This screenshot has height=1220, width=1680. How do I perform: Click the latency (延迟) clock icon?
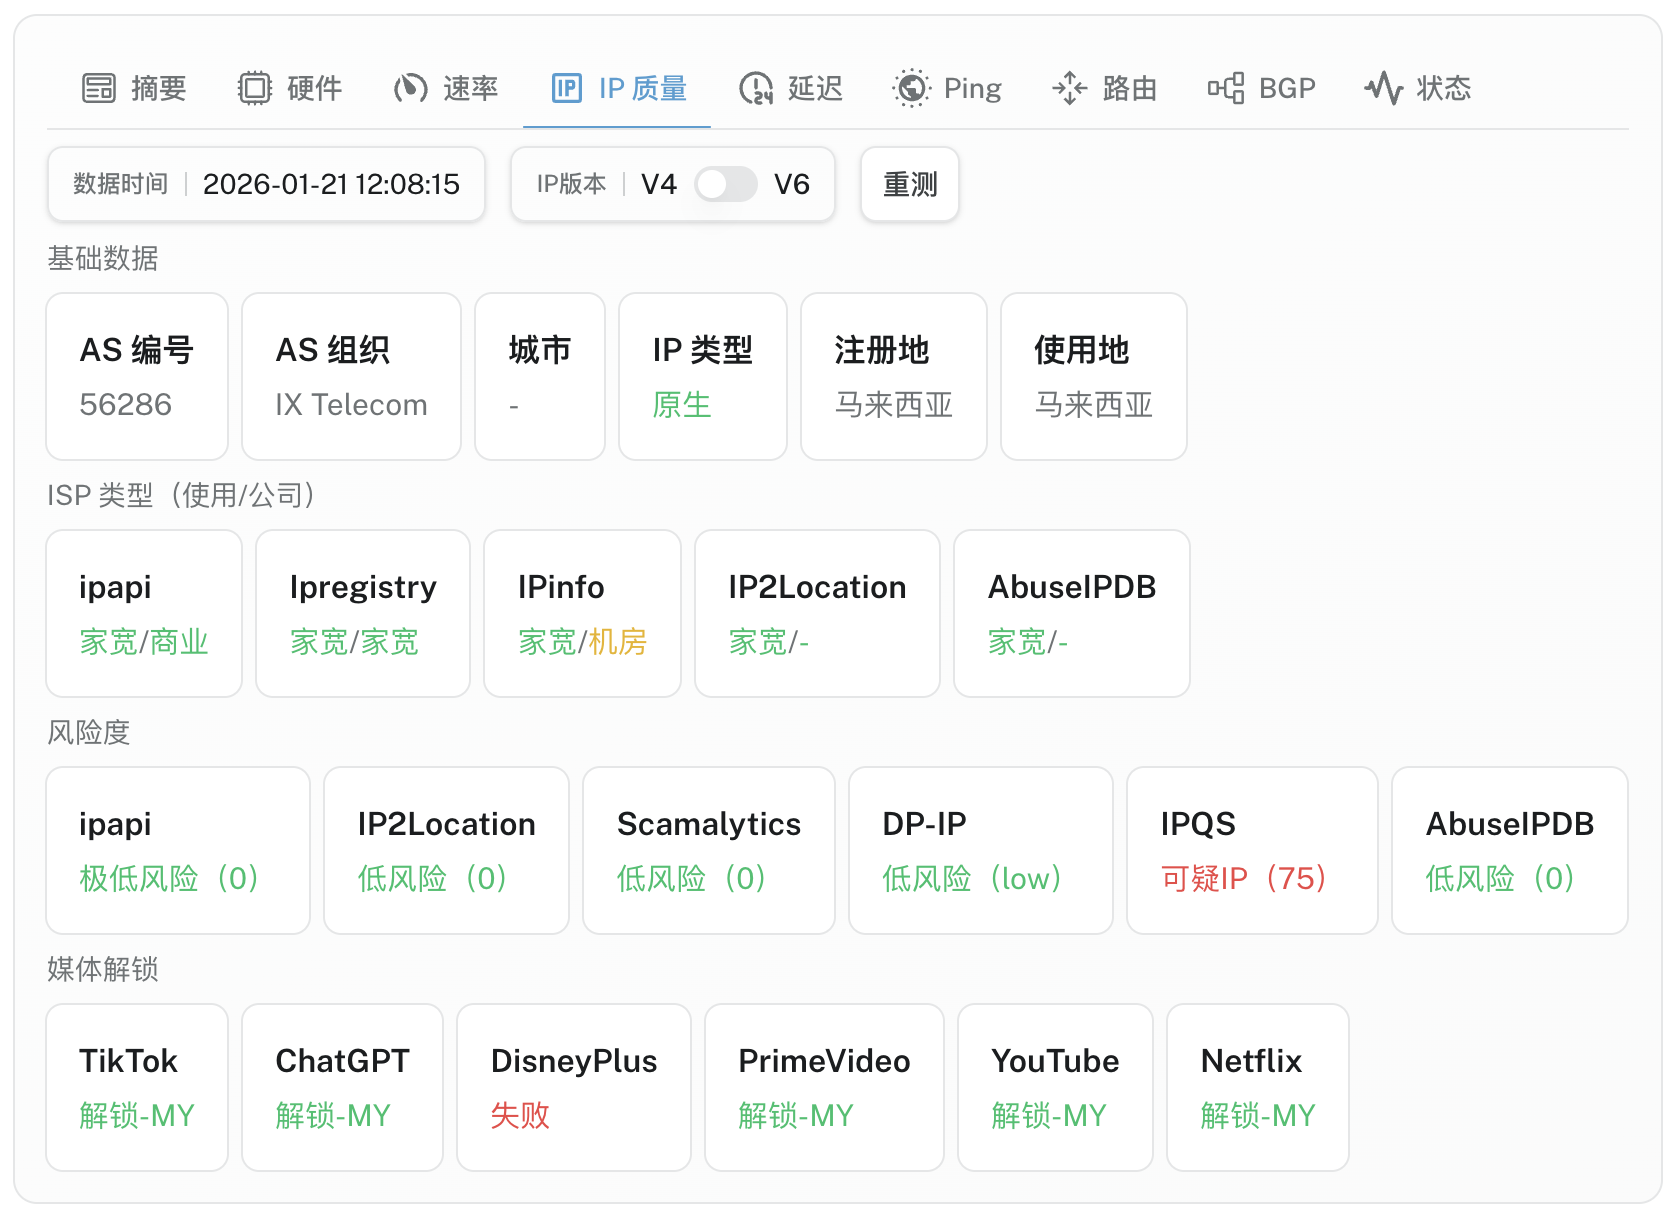coord(756,88)
